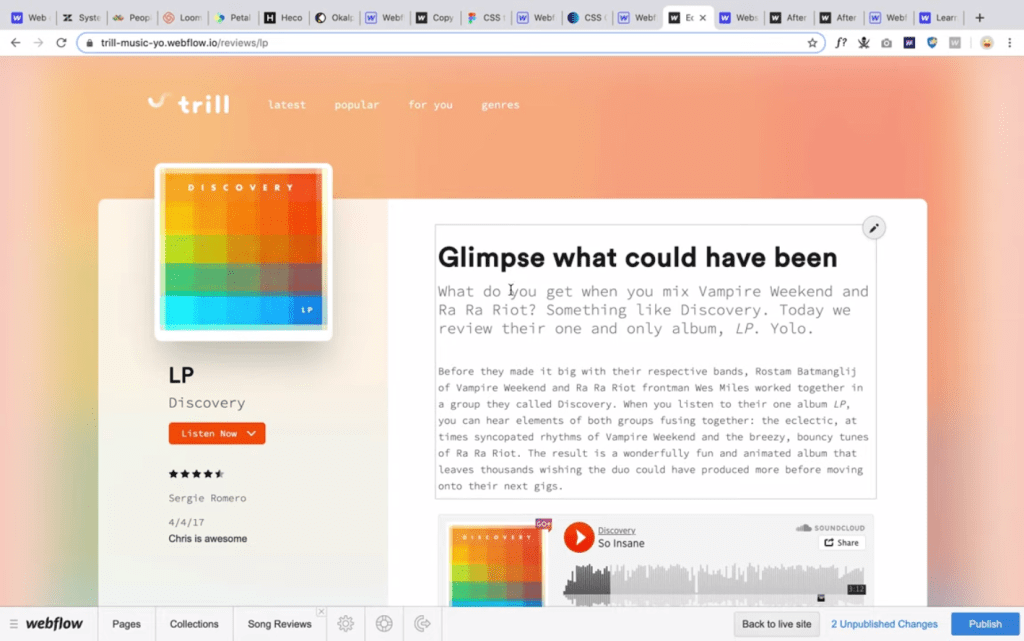
Task: Click the SoundCloud logo in player
Action: [830, 527]
